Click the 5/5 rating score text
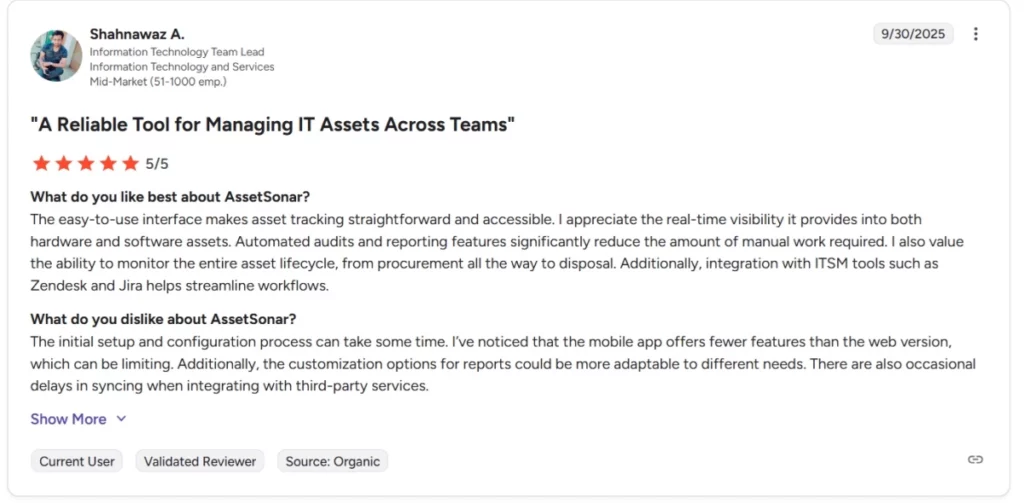 pos(157,164)
